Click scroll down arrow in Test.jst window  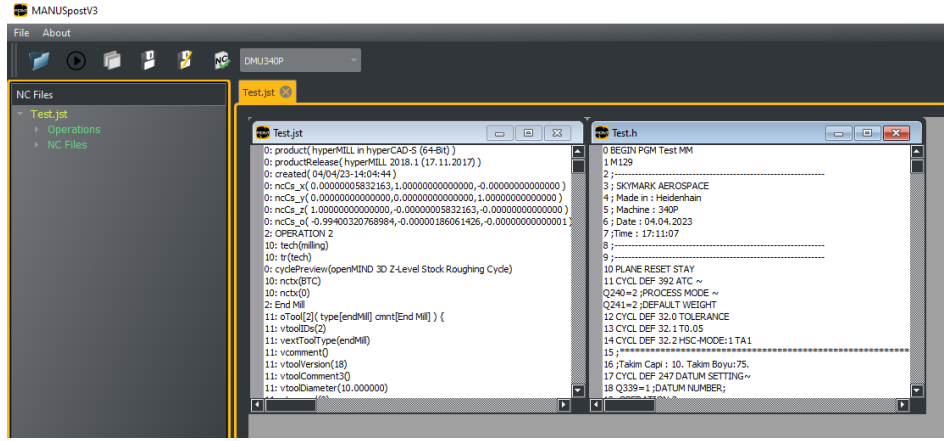578,391
